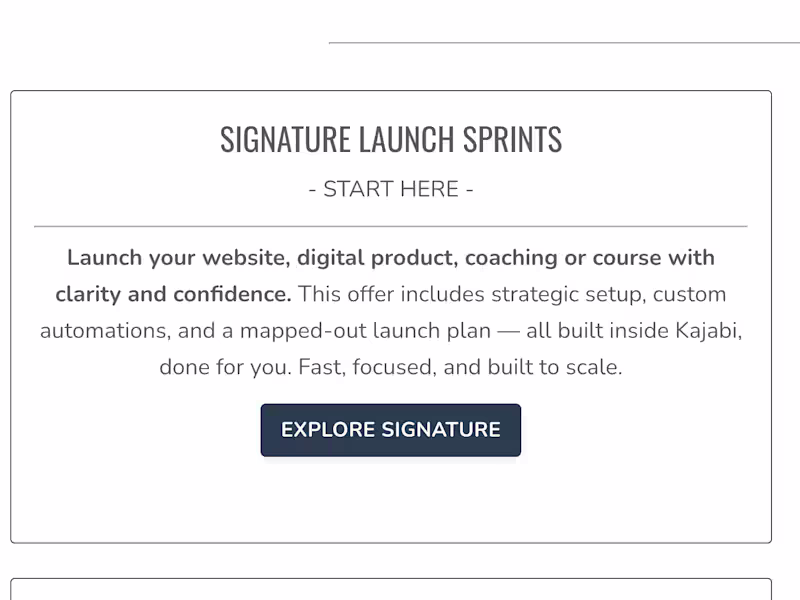This screenshot has width=800, height=600.
Task: Click the phrase done for you
Action: [221, 367]
